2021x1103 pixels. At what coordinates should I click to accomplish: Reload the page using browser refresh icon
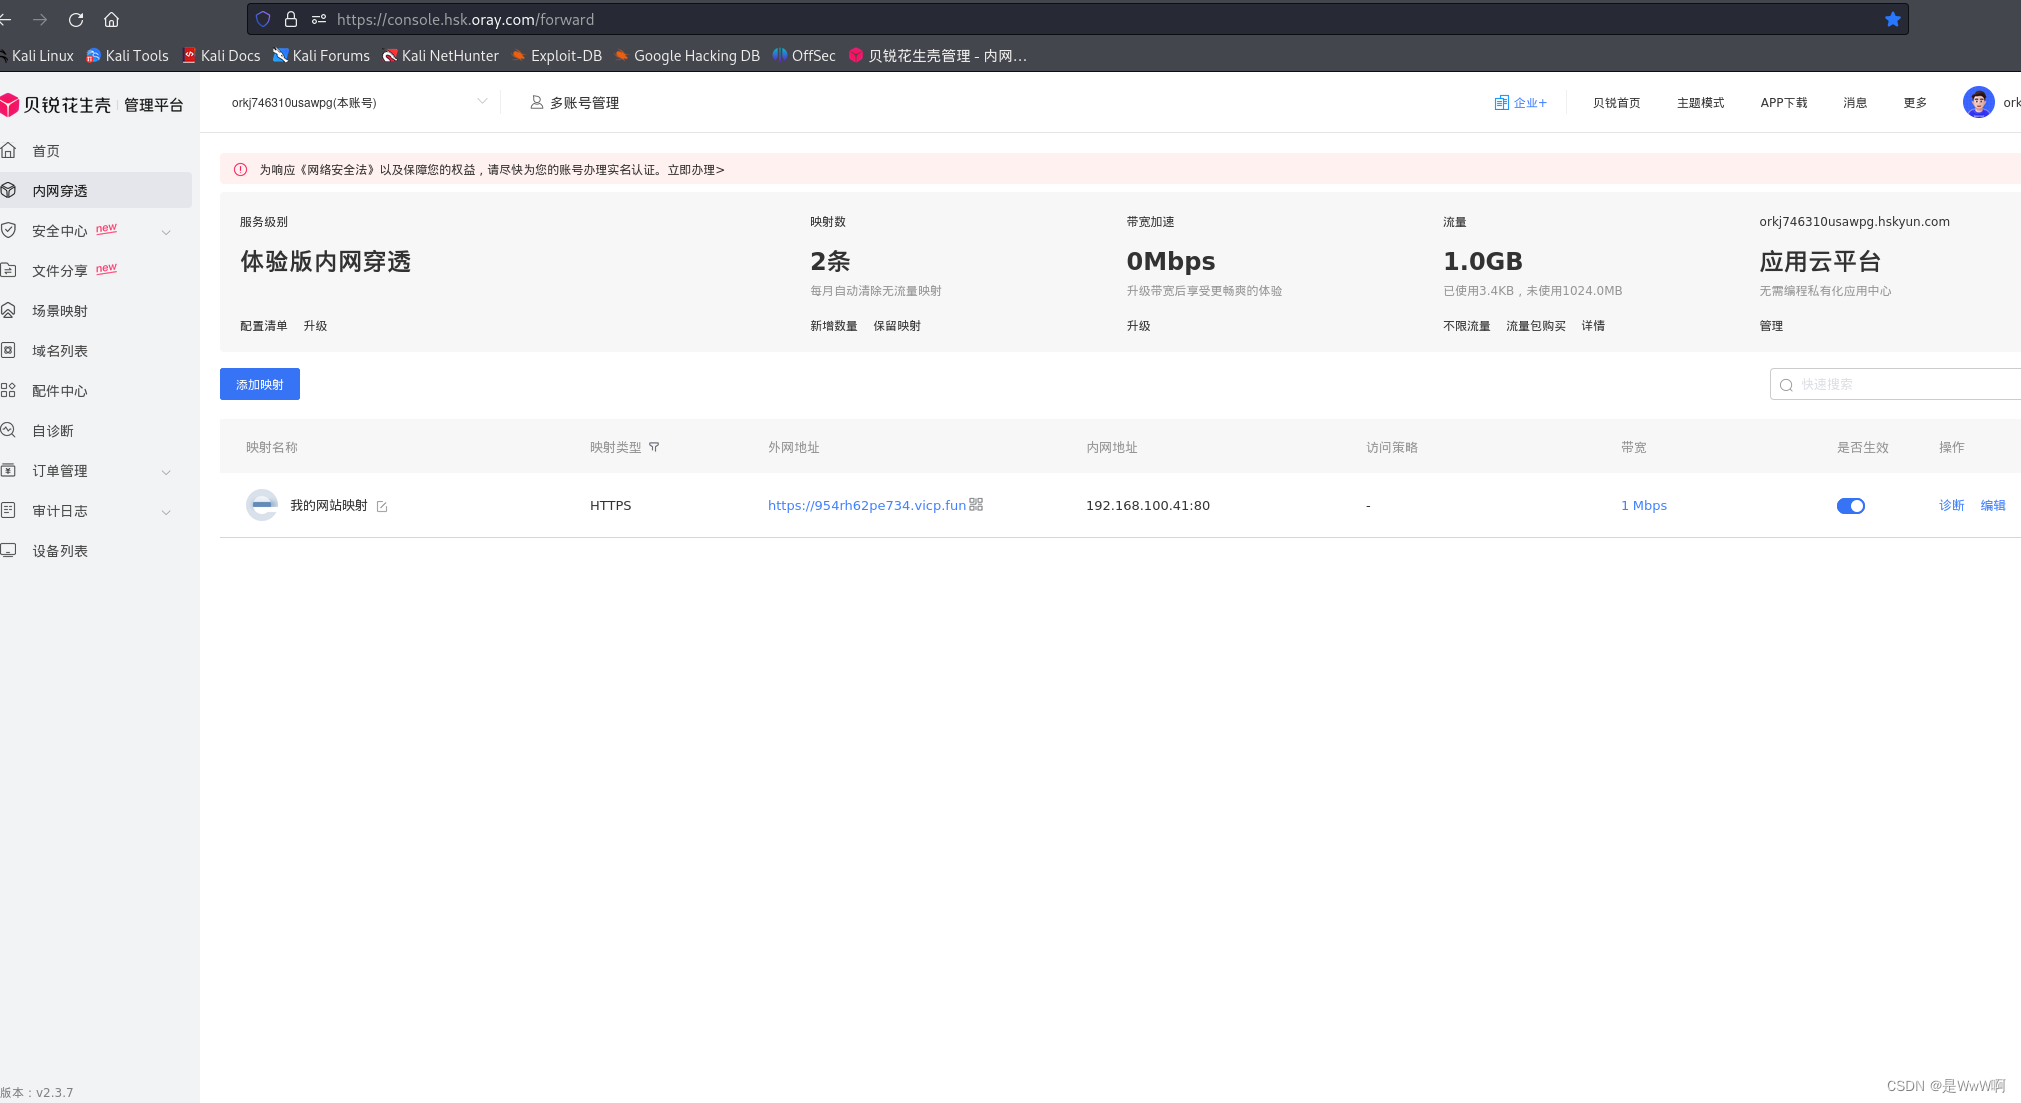click(x=76, y=19)
